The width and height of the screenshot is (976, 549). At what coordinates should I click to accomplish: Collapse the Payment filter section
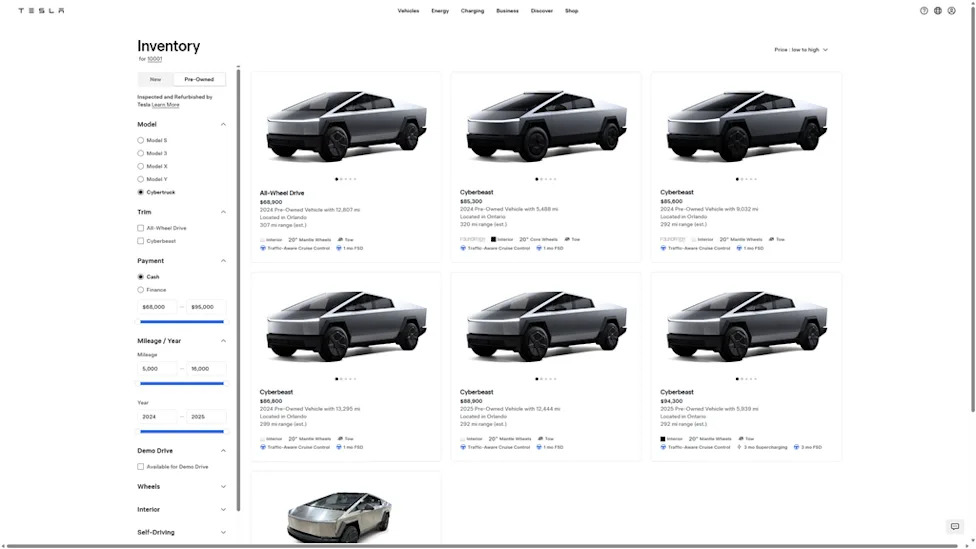(223, 261)
